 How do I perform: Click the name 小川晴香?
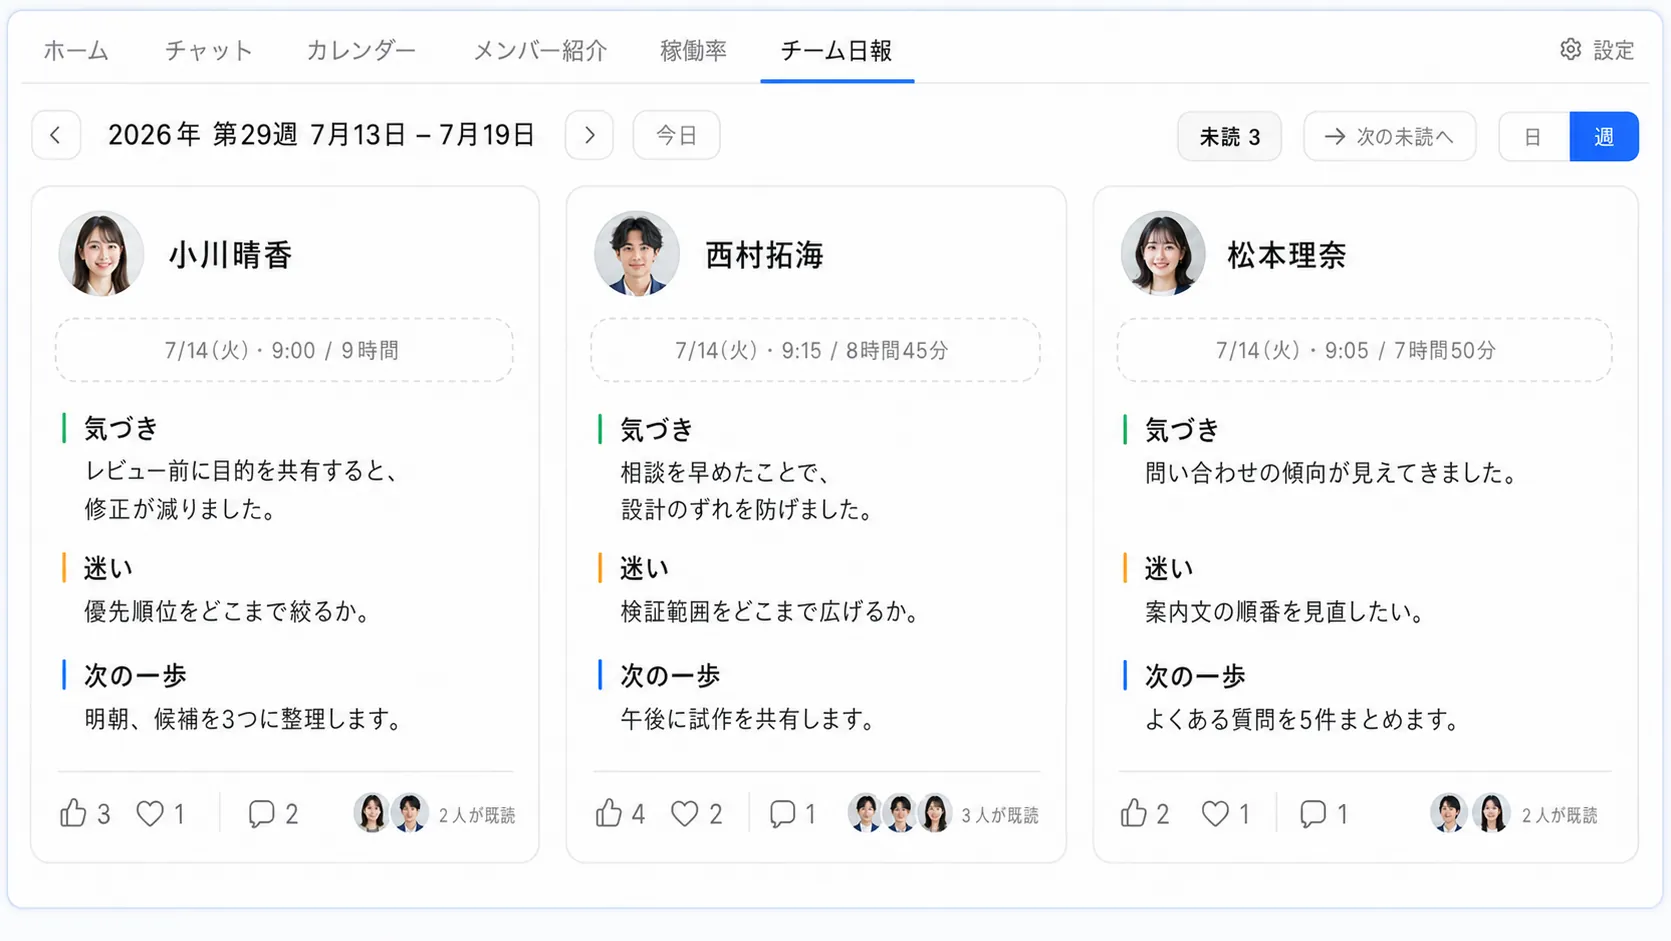click(x=230, y=255)
